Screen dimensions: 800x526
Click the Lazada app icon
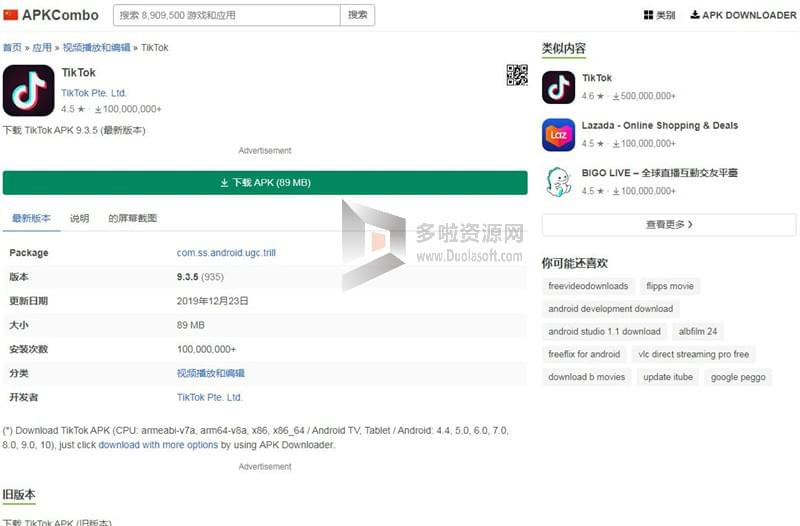click(558, 135)
